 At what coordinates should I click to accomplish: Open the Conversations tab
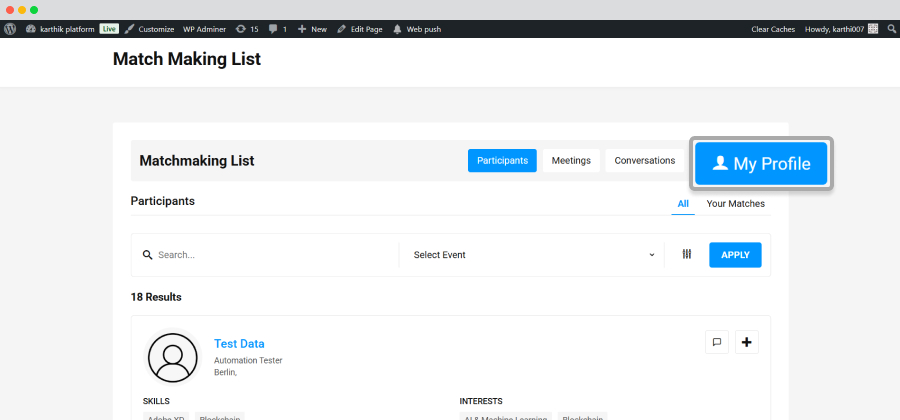coord(645,161)
